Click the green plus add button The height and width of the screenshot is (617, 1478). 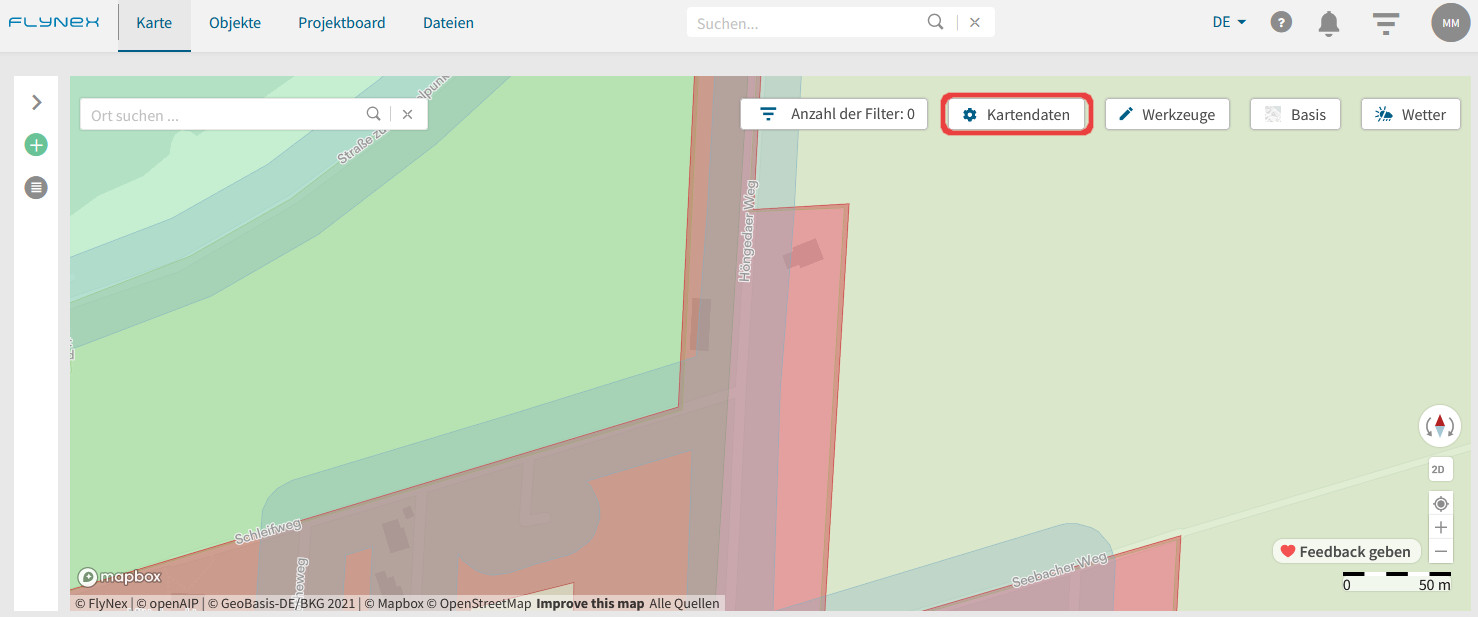(36, 145)
